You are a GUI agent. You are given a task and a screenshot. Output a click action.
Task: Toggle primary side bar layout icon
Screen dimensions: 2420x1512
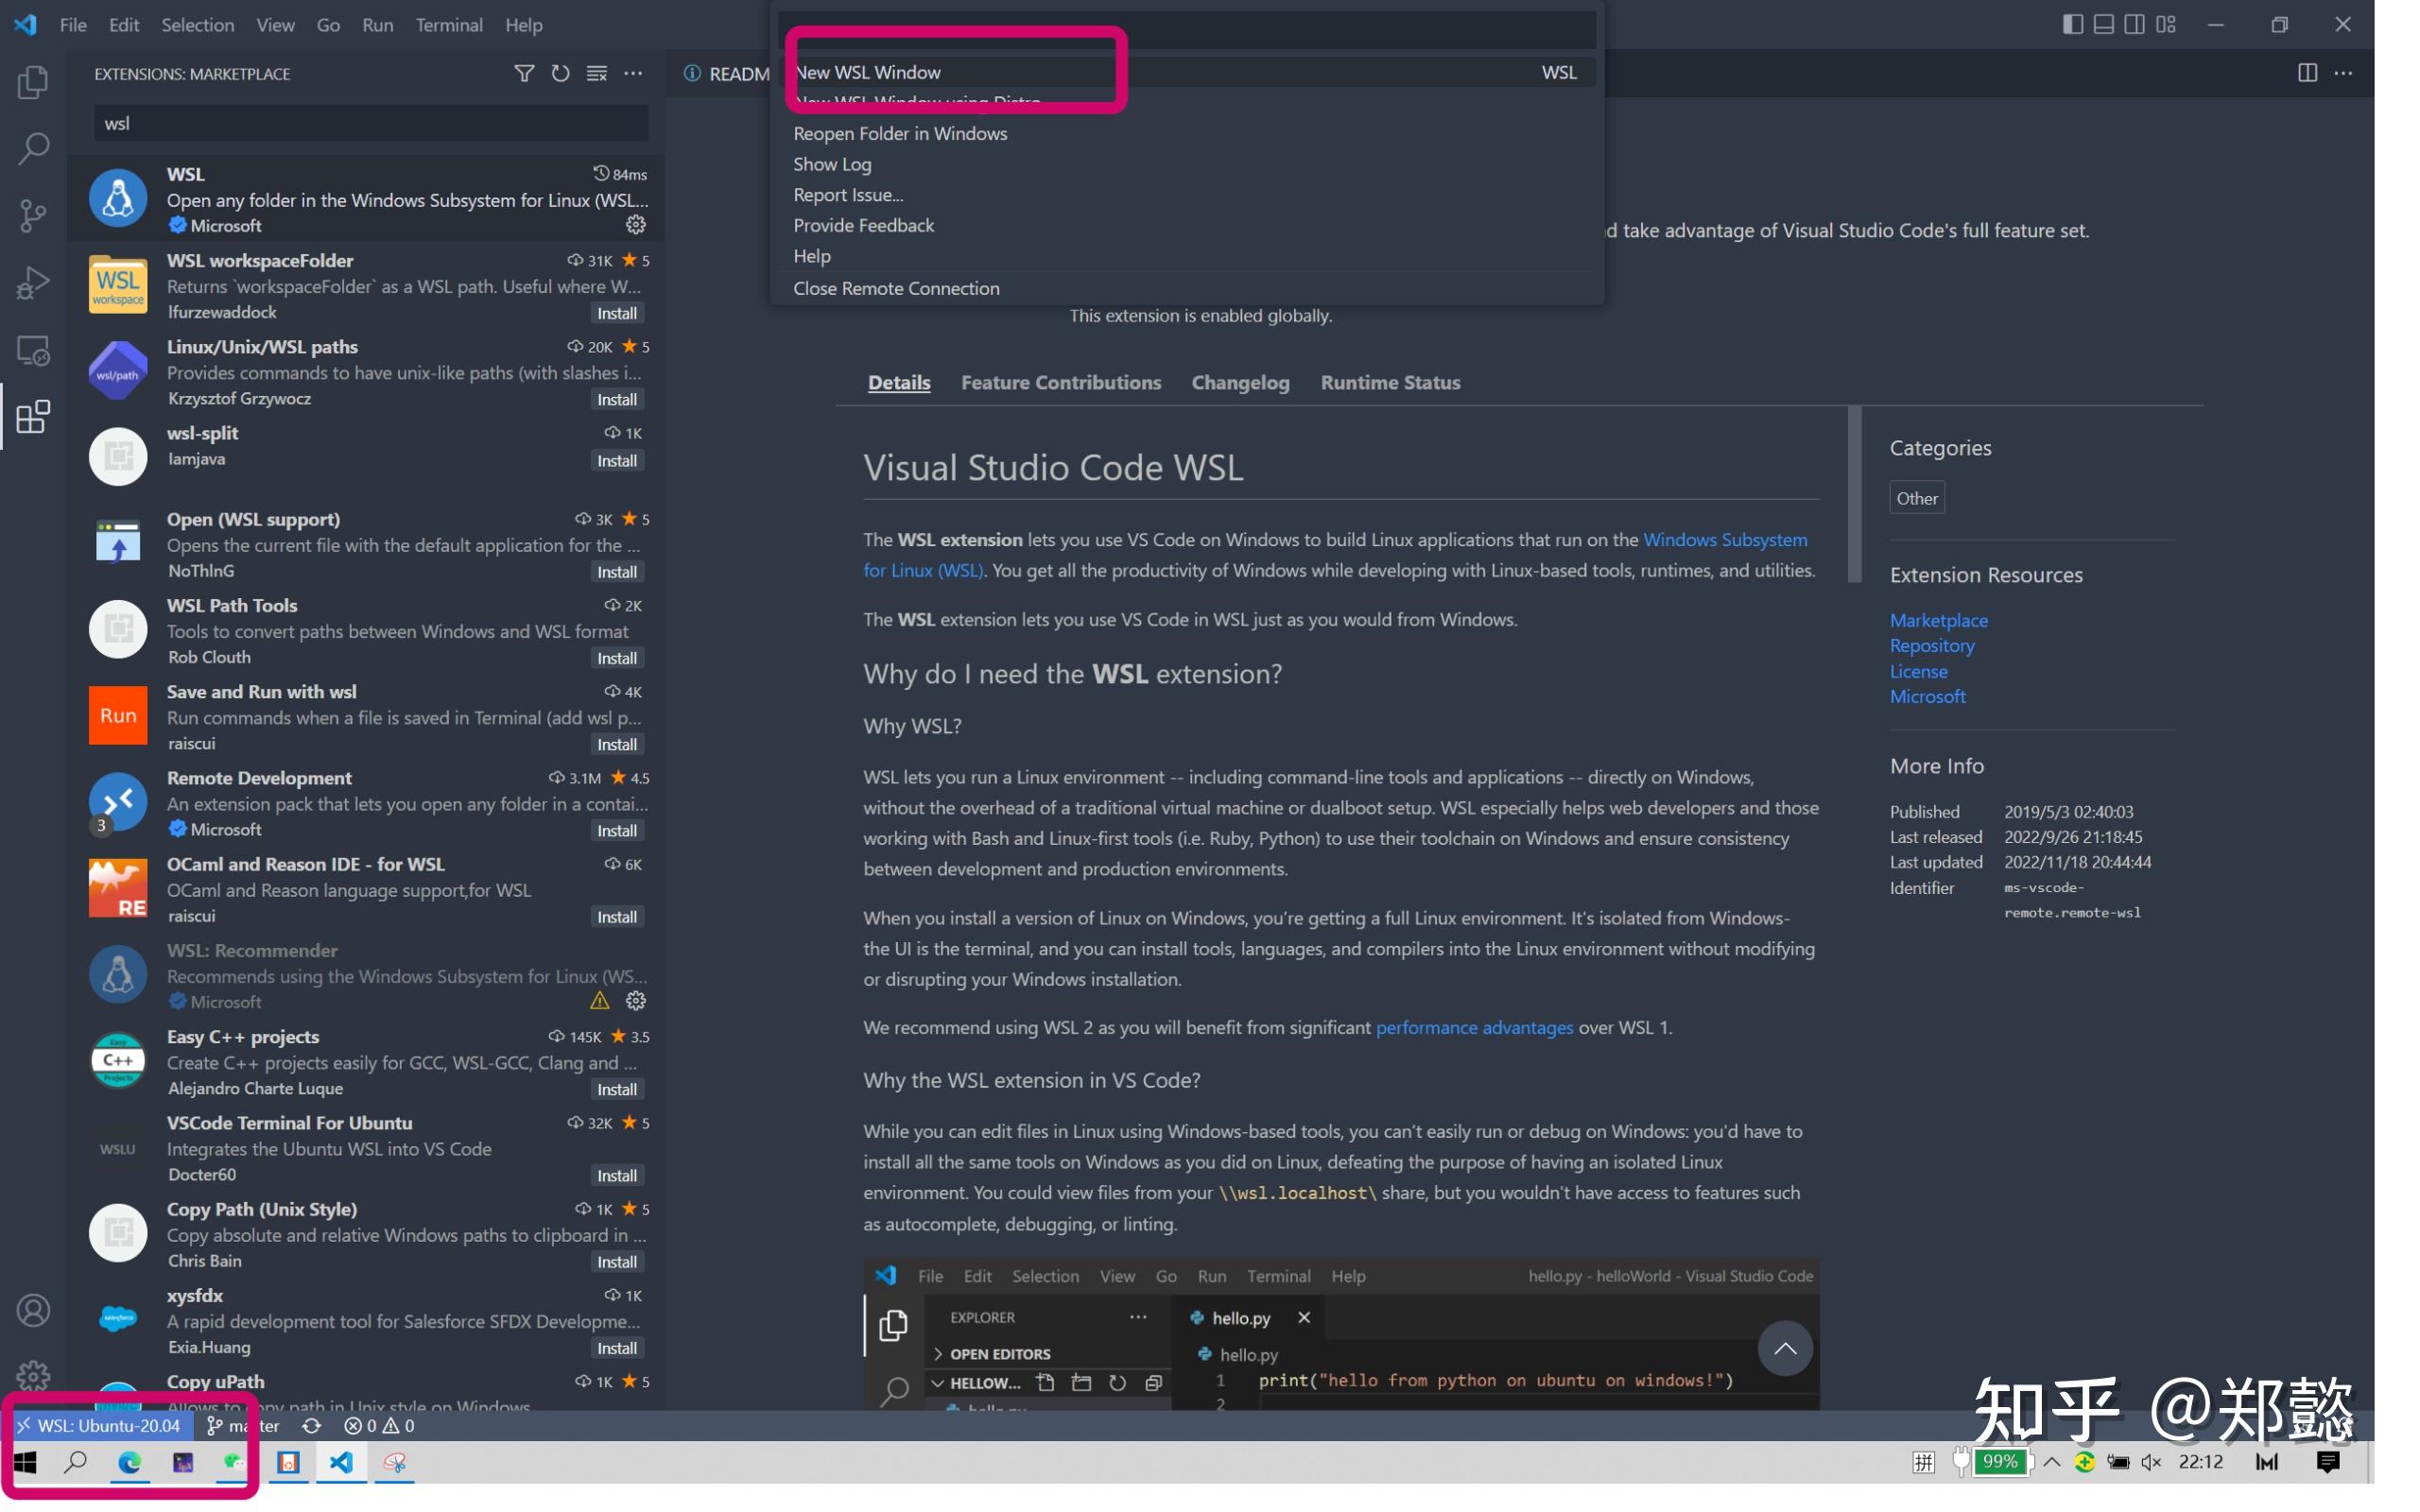[x=2073, y=24]
